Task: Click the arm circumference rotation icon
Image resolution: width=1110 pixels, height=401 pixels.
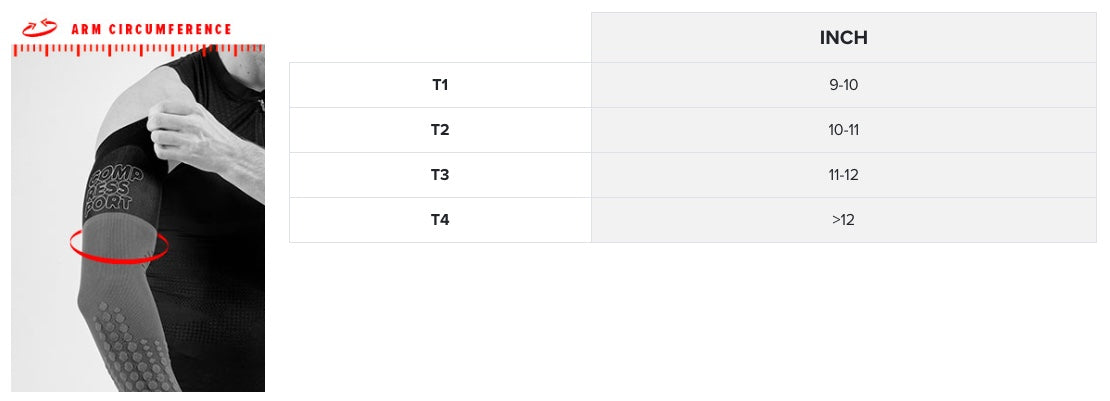Action: pos(40,28)
